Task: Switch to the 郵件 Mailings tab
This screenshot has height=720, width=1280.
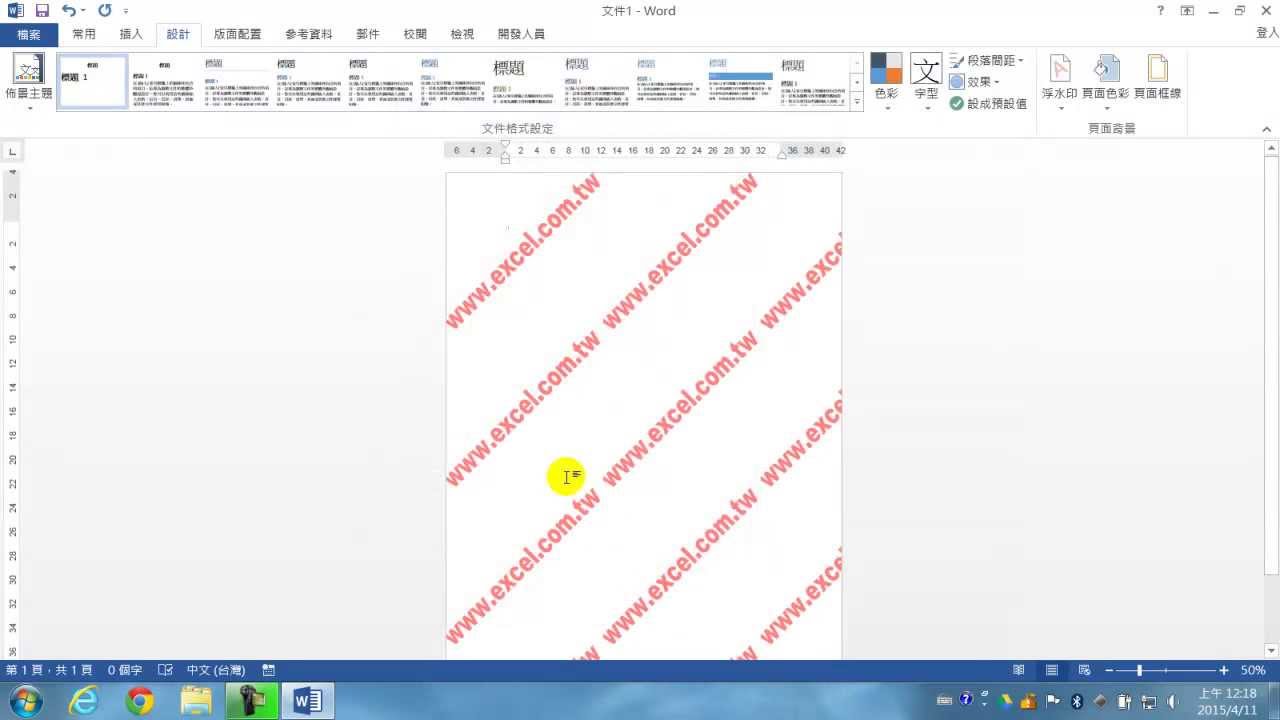Action: click(368, 34)
